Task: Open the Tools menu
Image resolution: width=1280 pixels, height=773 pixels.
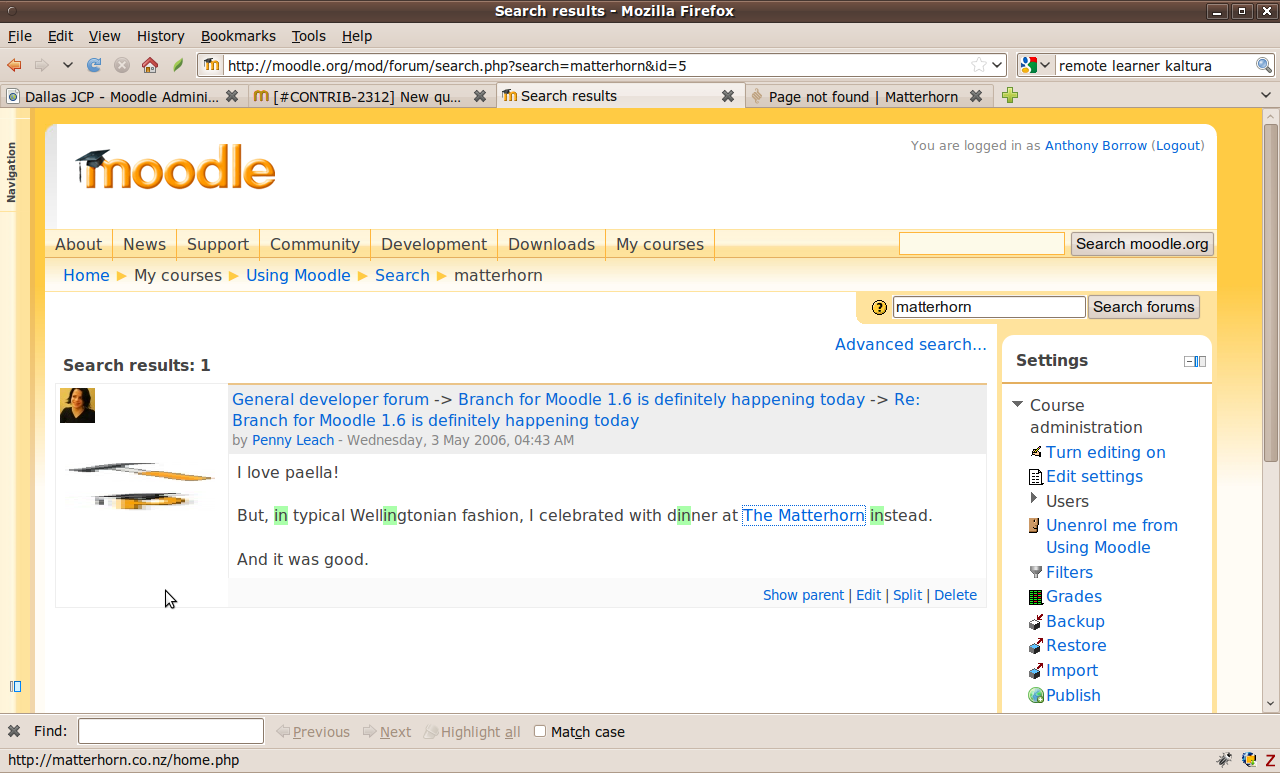Action: tap(309, 36)
